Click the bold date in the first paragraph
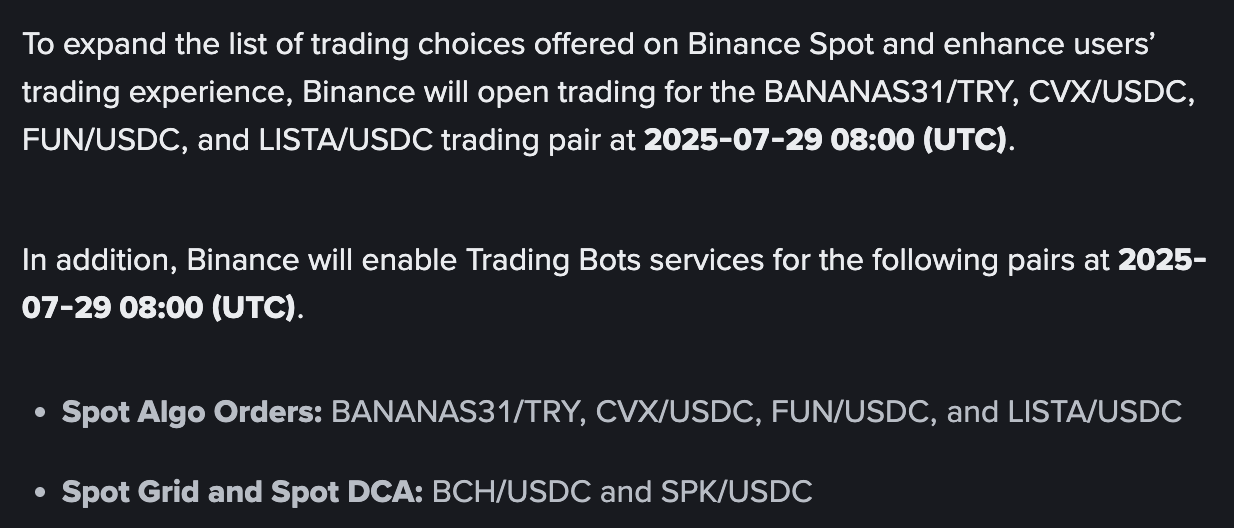1234x528 pixels. click(824, 140)
